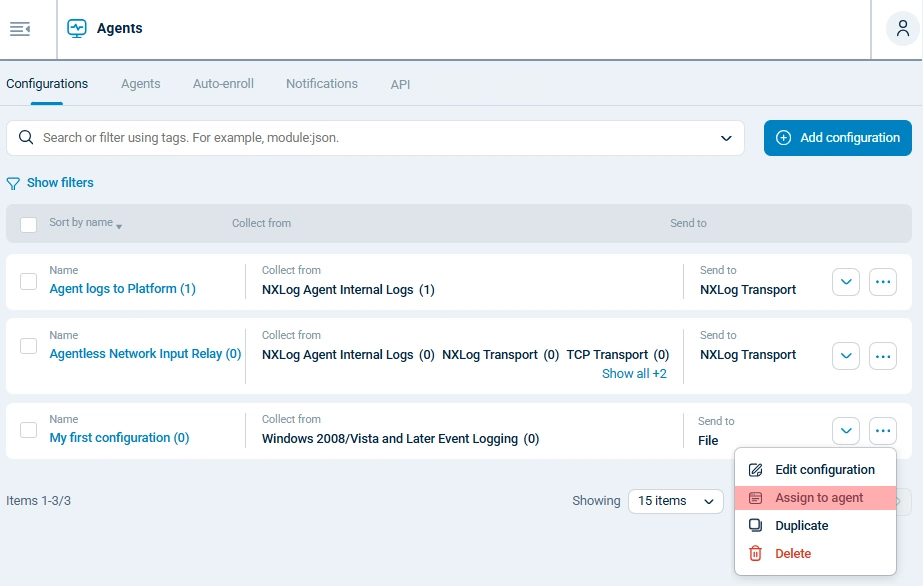Click the filter funnel icon beside Show filters
Viewport: 923px width, 586px height.
point(12,182)
